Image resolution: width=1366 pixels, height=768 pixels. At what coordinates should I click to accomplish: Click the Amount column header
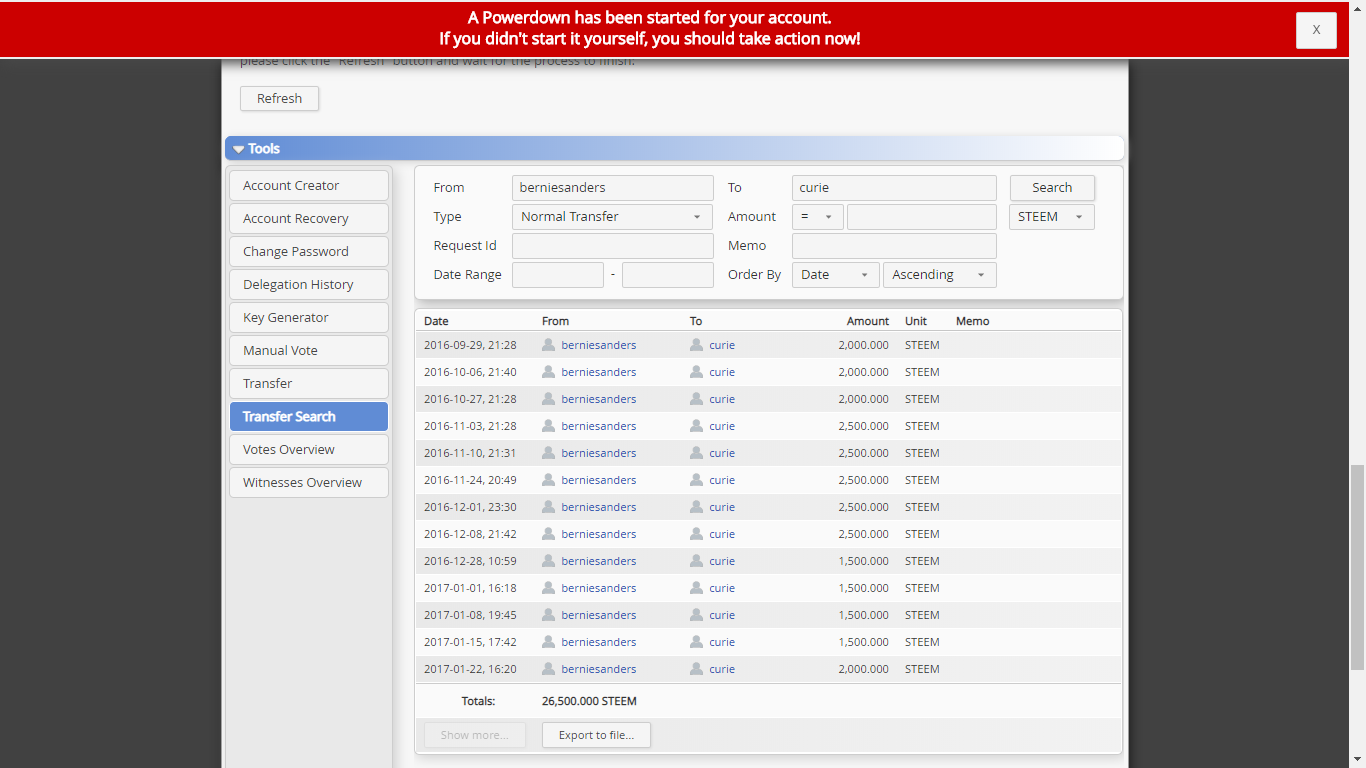(868, 321)
